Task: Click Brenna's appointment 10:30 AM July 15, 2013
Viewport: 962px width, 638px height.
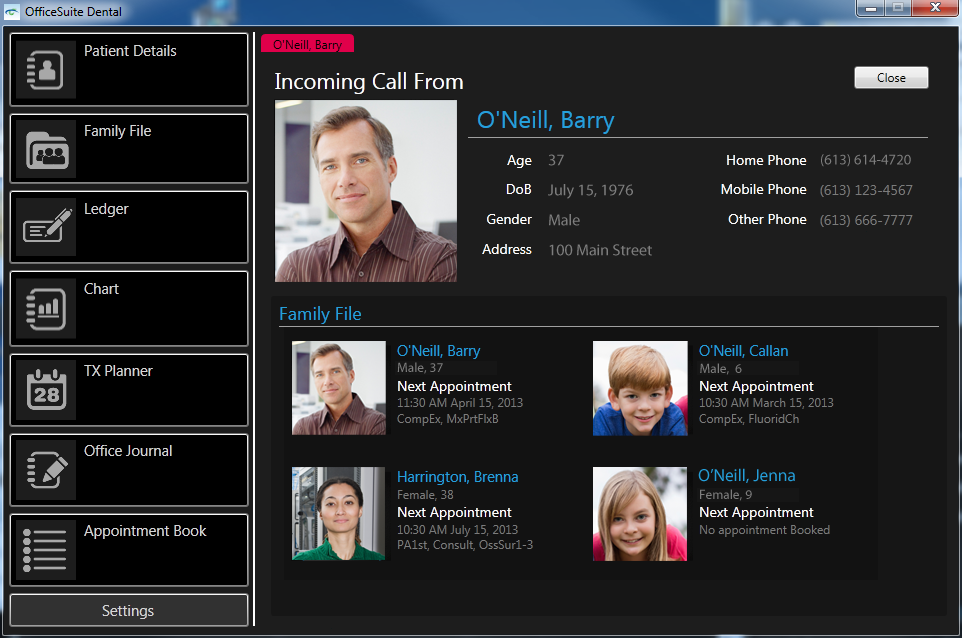Action: tap(458, 529)
